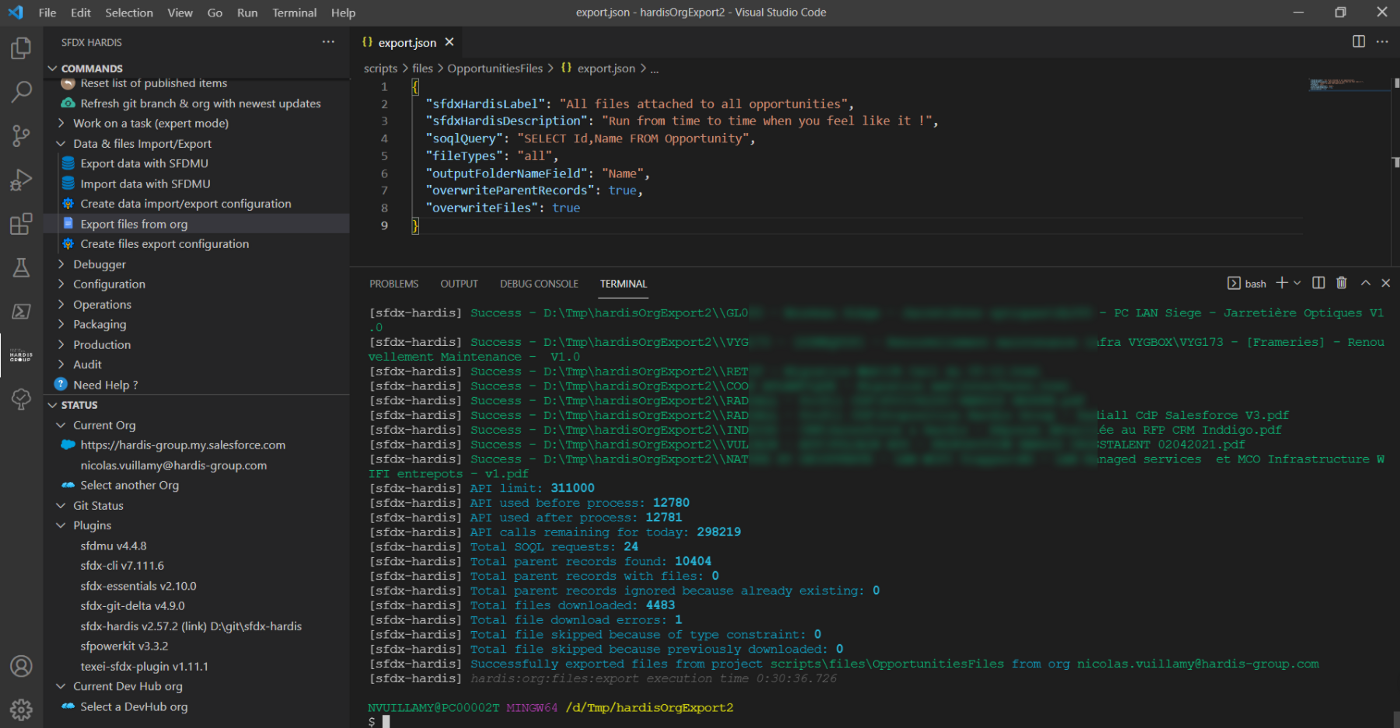Maximize the terminal panel size

pyautogui.click(x=1365, y=284)
